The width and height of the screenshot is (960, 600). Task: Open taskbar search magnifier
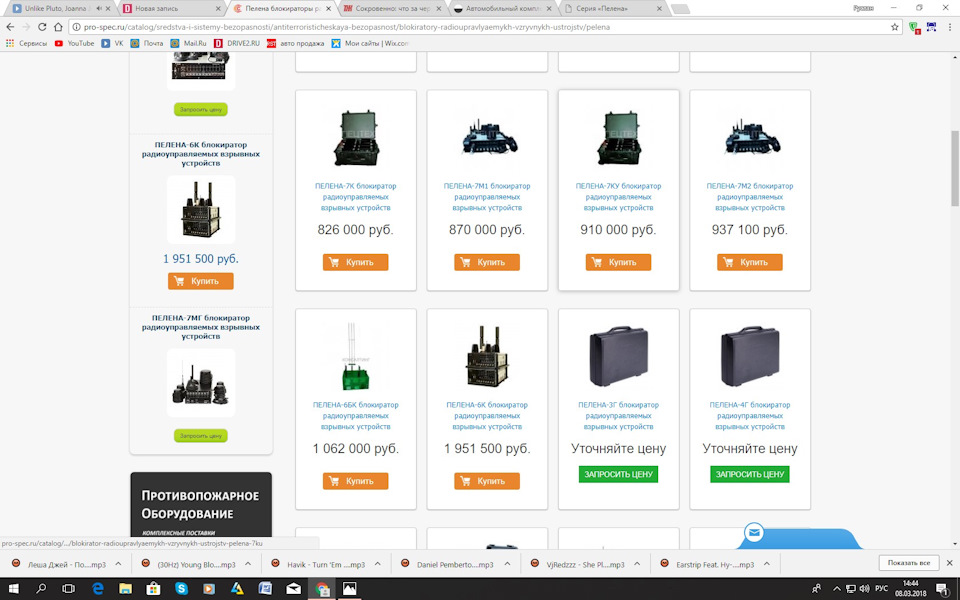point(41,589)
